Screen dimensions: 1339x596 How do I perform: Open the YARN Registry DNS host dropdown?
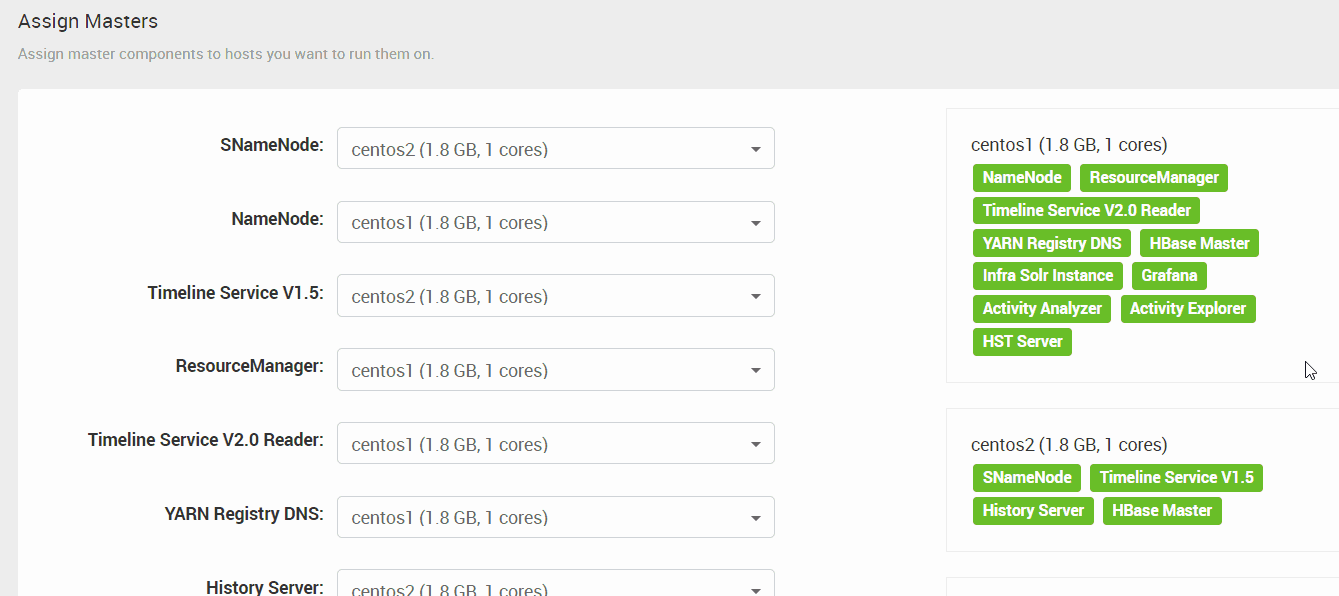[555, 517]
